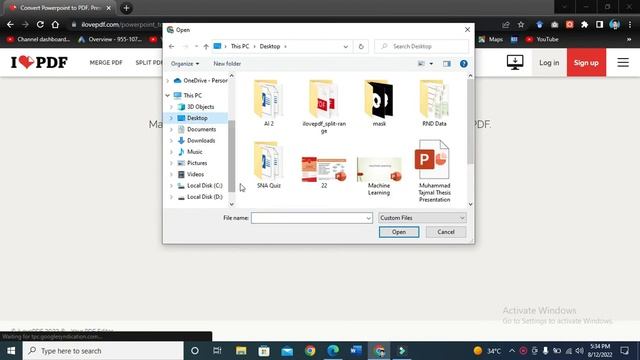
Task: Expand the OneDrive - Personal tree node
Action: (x=167, y=81)
